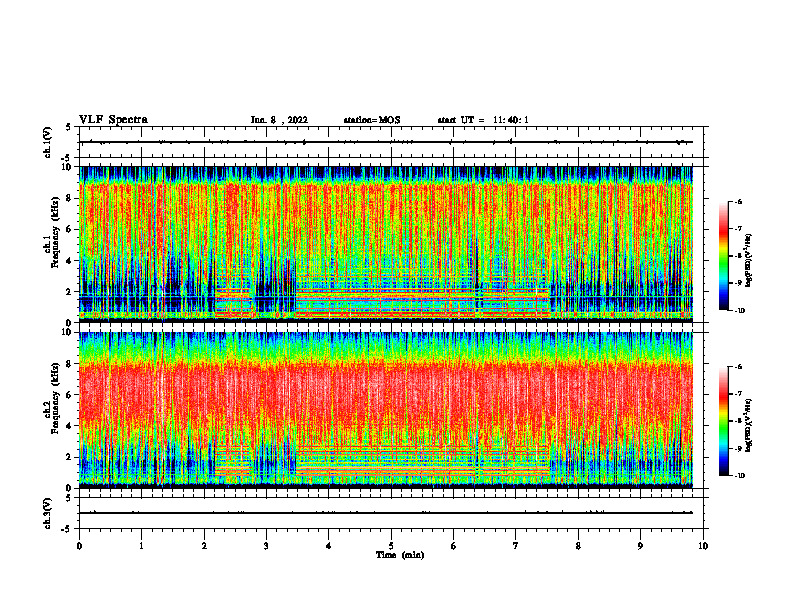The width and height of the screenshot is (792, 612).
Task: Click the date text "Jan. 8, 2022"
Action: pos(279,120)
